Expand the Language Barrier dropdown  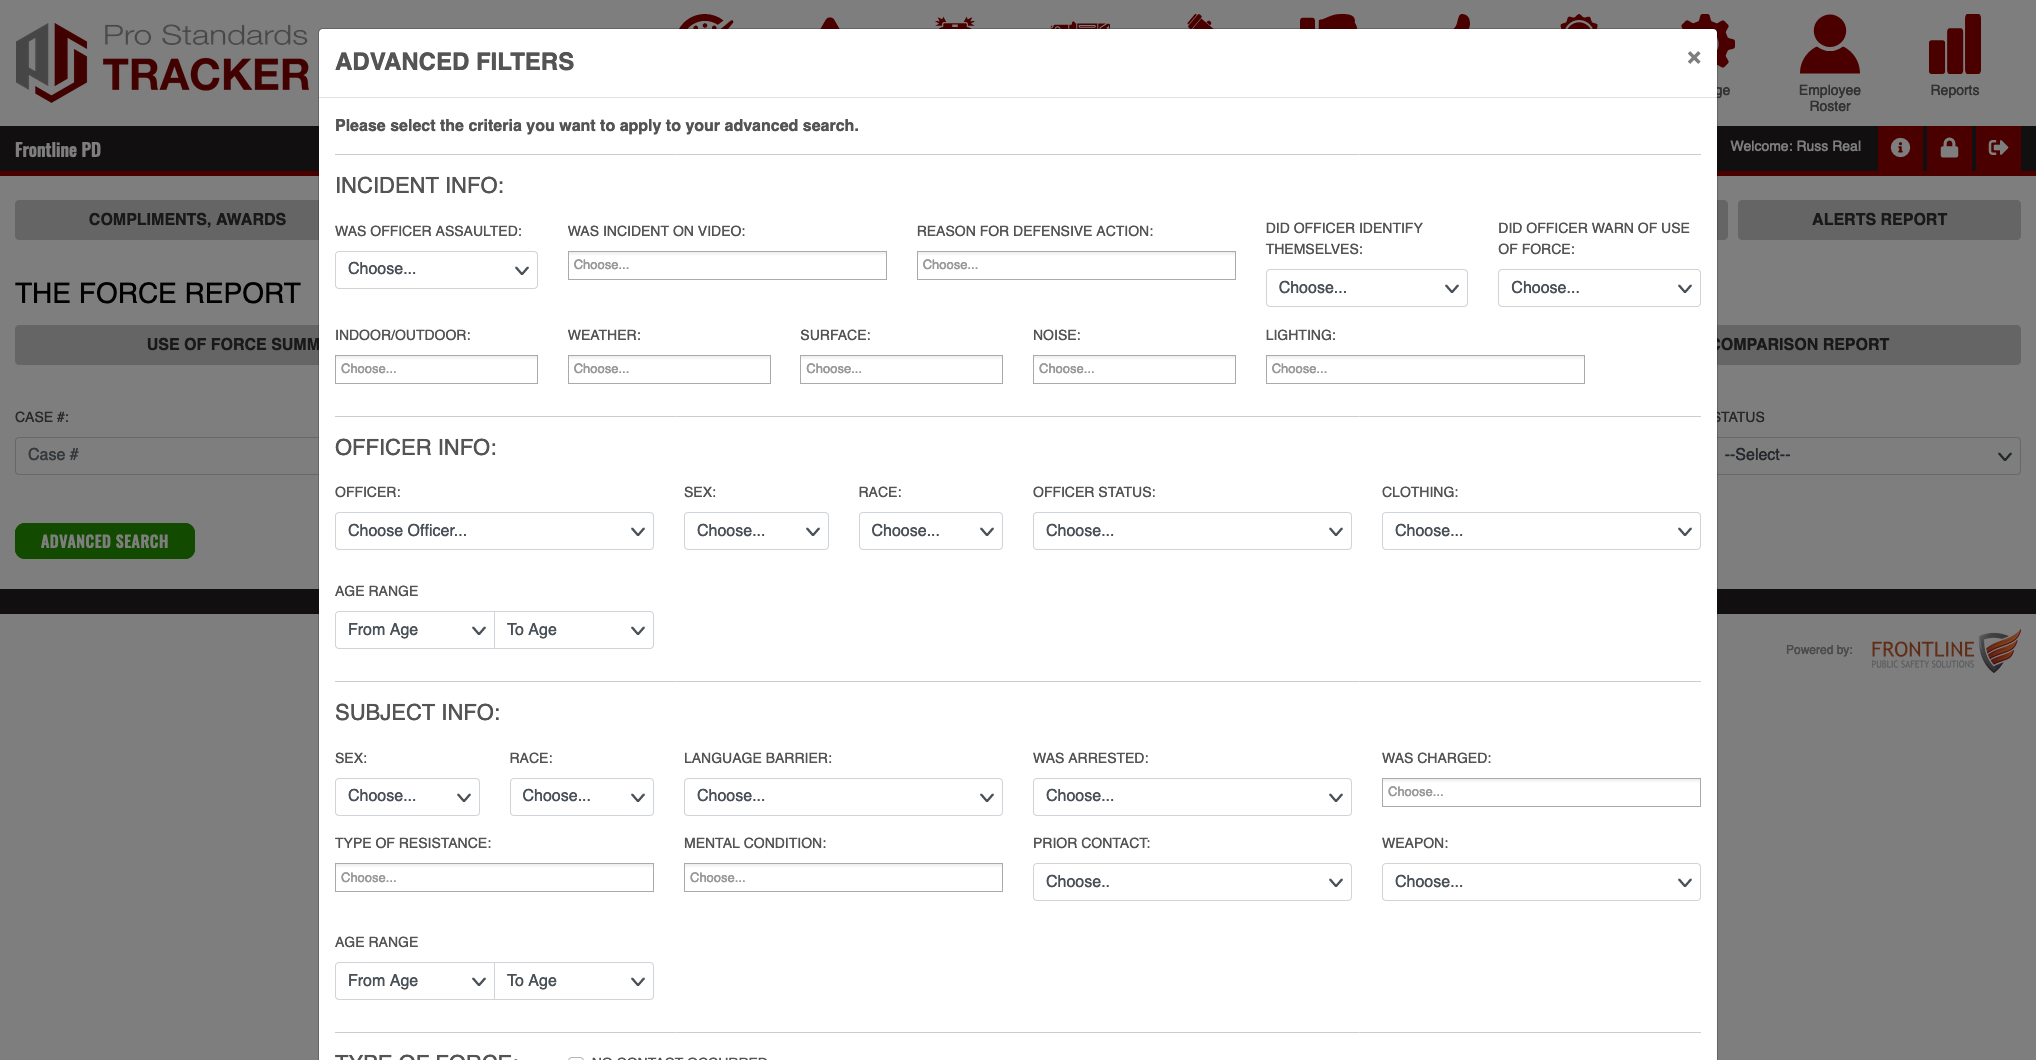tap(842, 797)
